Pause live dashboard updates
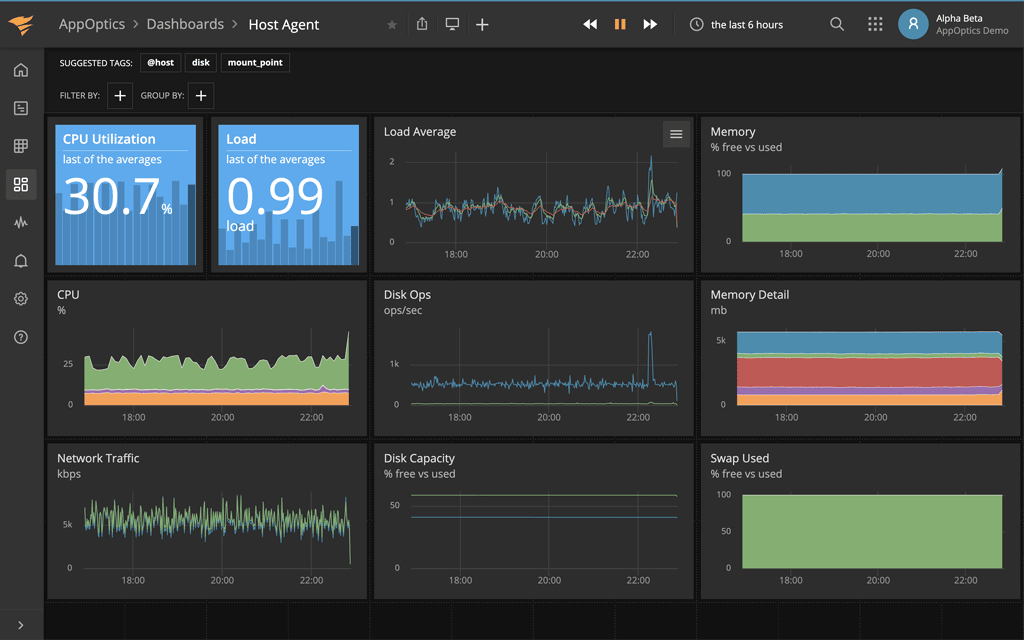Viewport: 1024px width, 640px height. [620, 24]
